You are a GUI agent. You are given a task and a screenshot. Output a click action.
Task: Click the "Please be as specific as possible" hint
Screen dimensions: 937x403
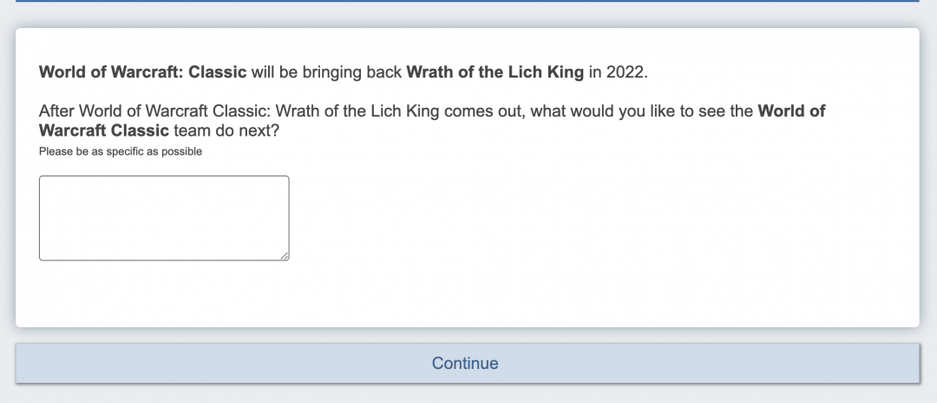pos(120,152)
